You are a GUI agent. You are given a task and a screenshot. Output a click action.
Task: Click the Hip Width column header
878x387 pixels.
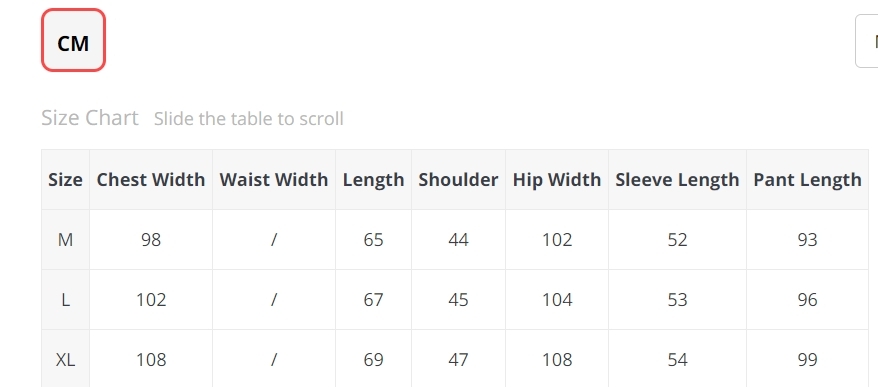pyautogui.click(x=557, y=180)
